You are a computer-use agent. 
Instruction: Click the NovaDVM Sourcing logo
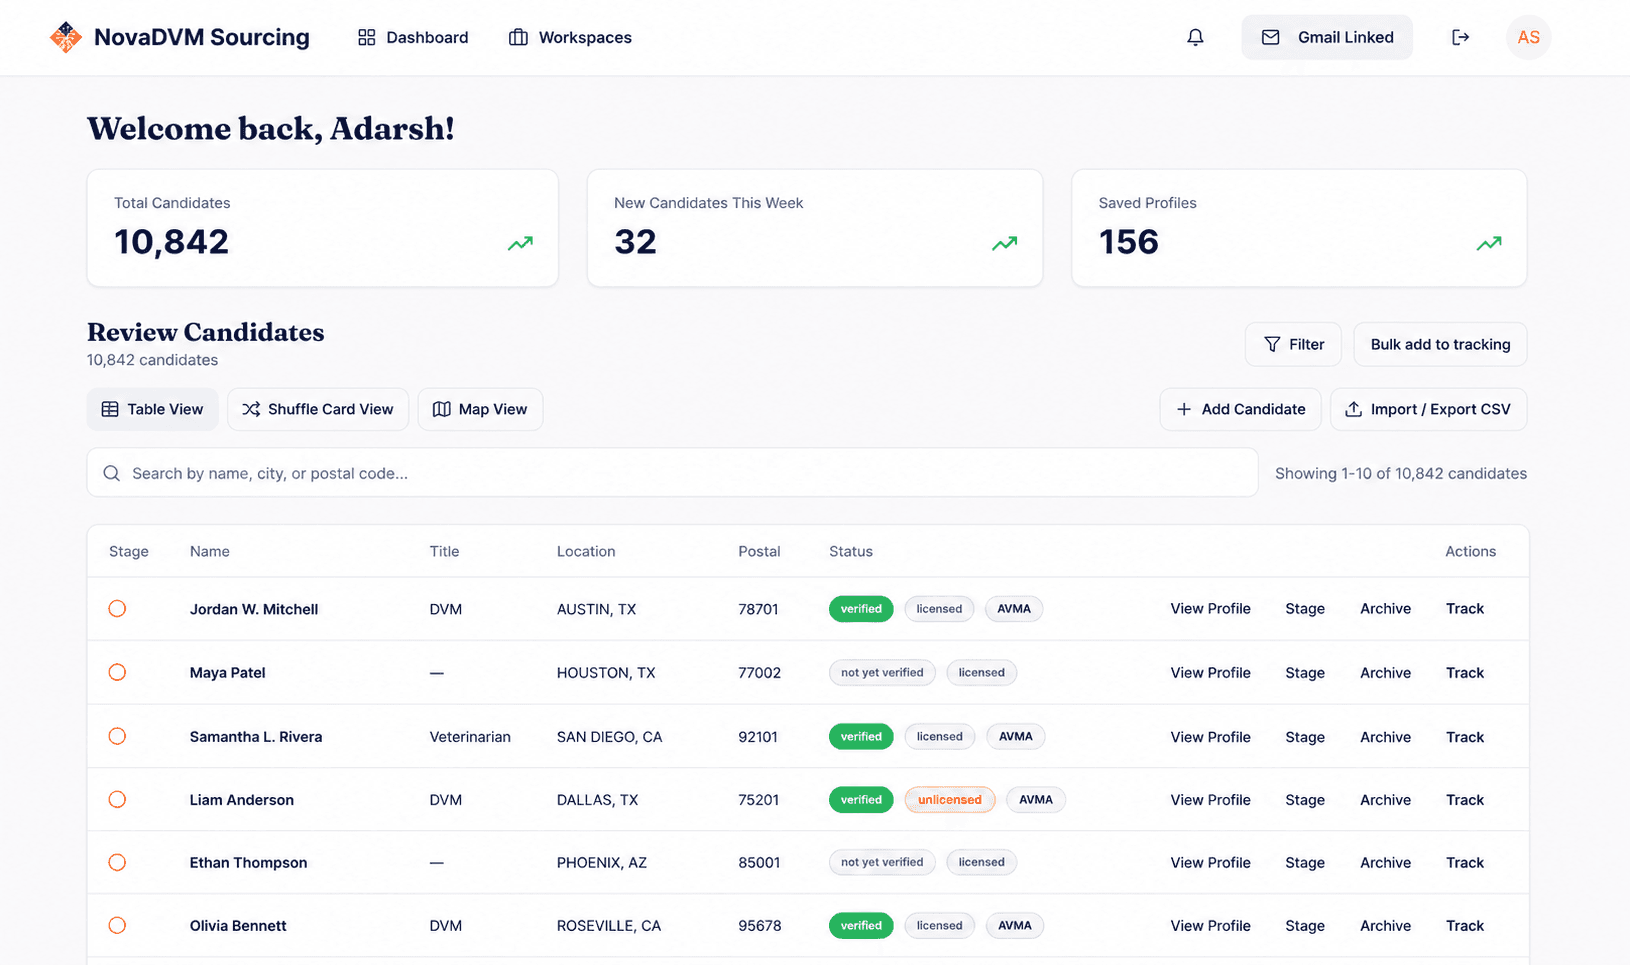(x=66, y=37)
